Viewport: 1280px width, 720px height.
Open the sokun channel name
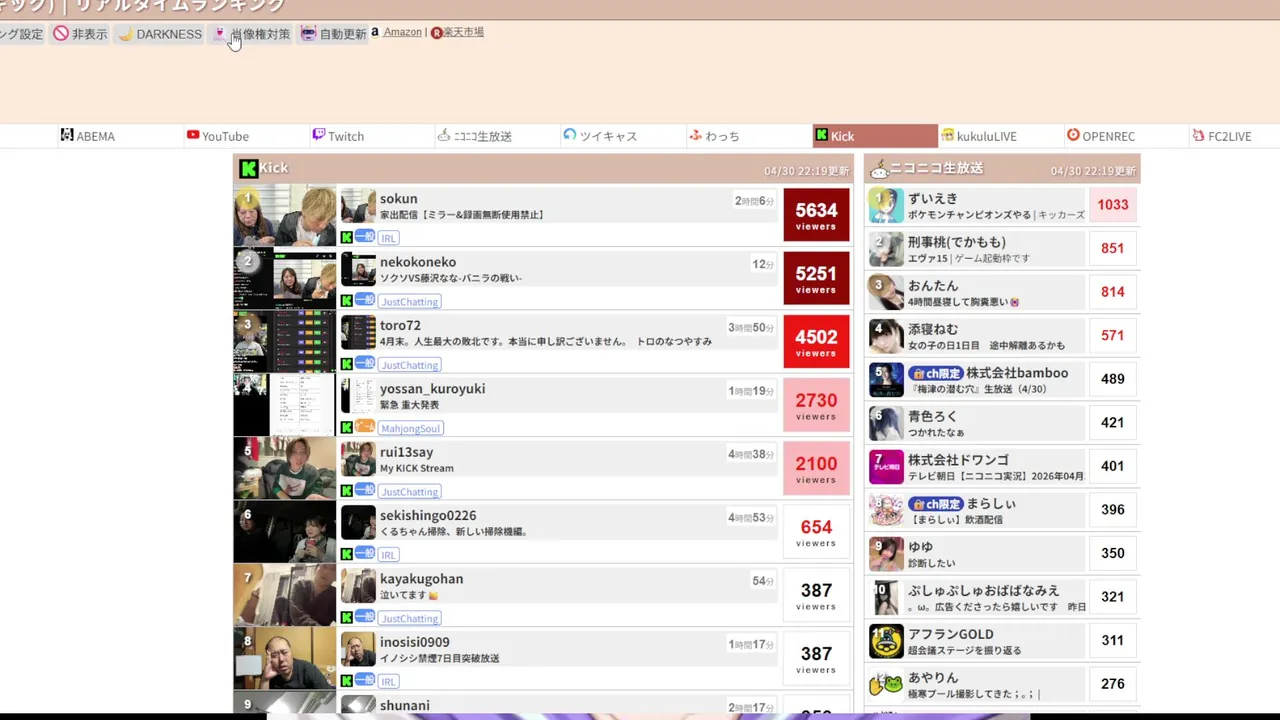click(x=399, y=199)
